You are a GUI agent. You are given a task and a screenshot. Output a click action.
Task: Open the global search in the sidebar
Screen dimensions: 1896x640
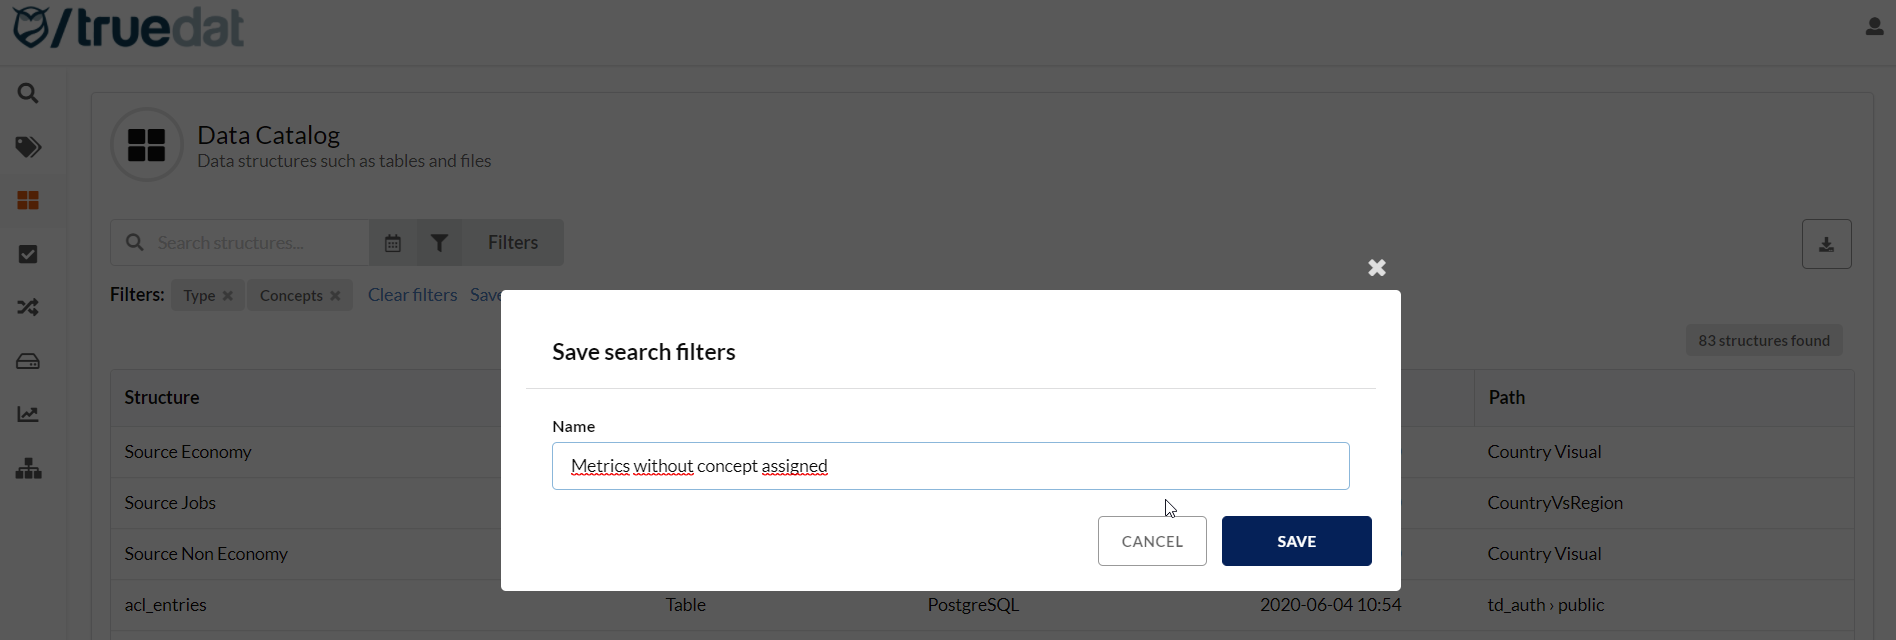(x=28, y=92)
